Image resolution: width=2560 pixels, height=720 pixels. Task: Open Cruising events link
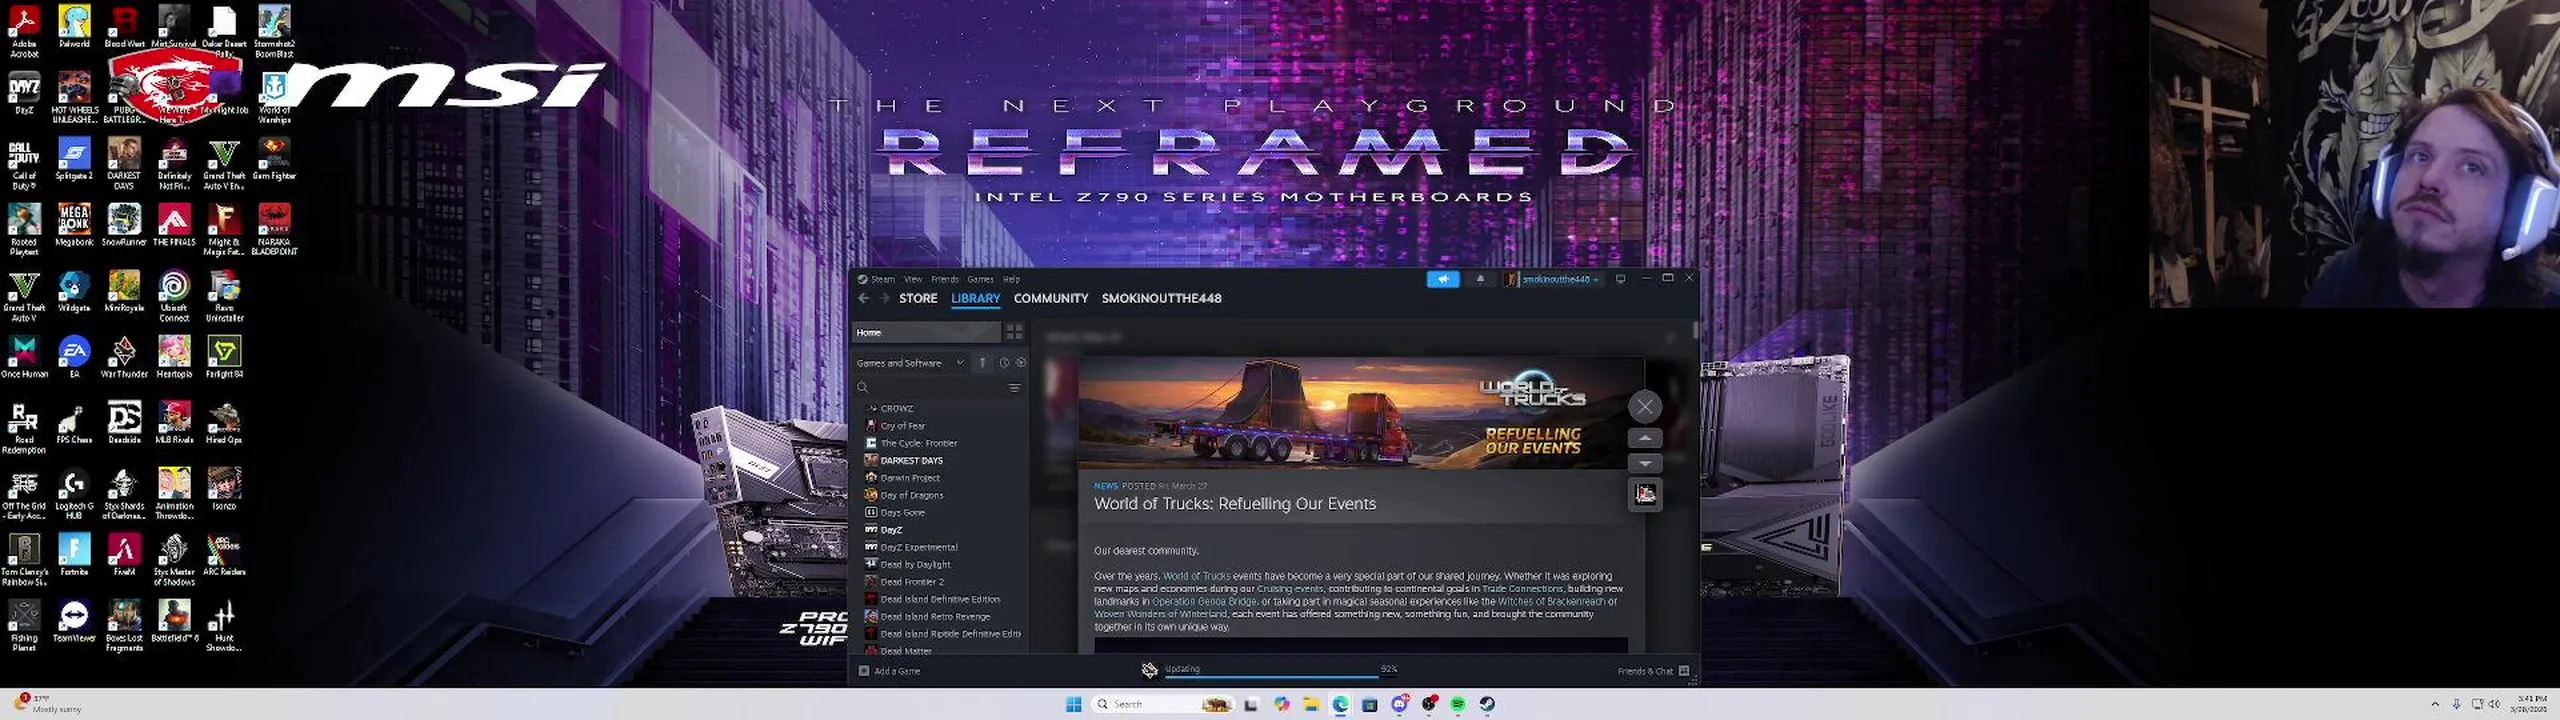coord(1290,589)
